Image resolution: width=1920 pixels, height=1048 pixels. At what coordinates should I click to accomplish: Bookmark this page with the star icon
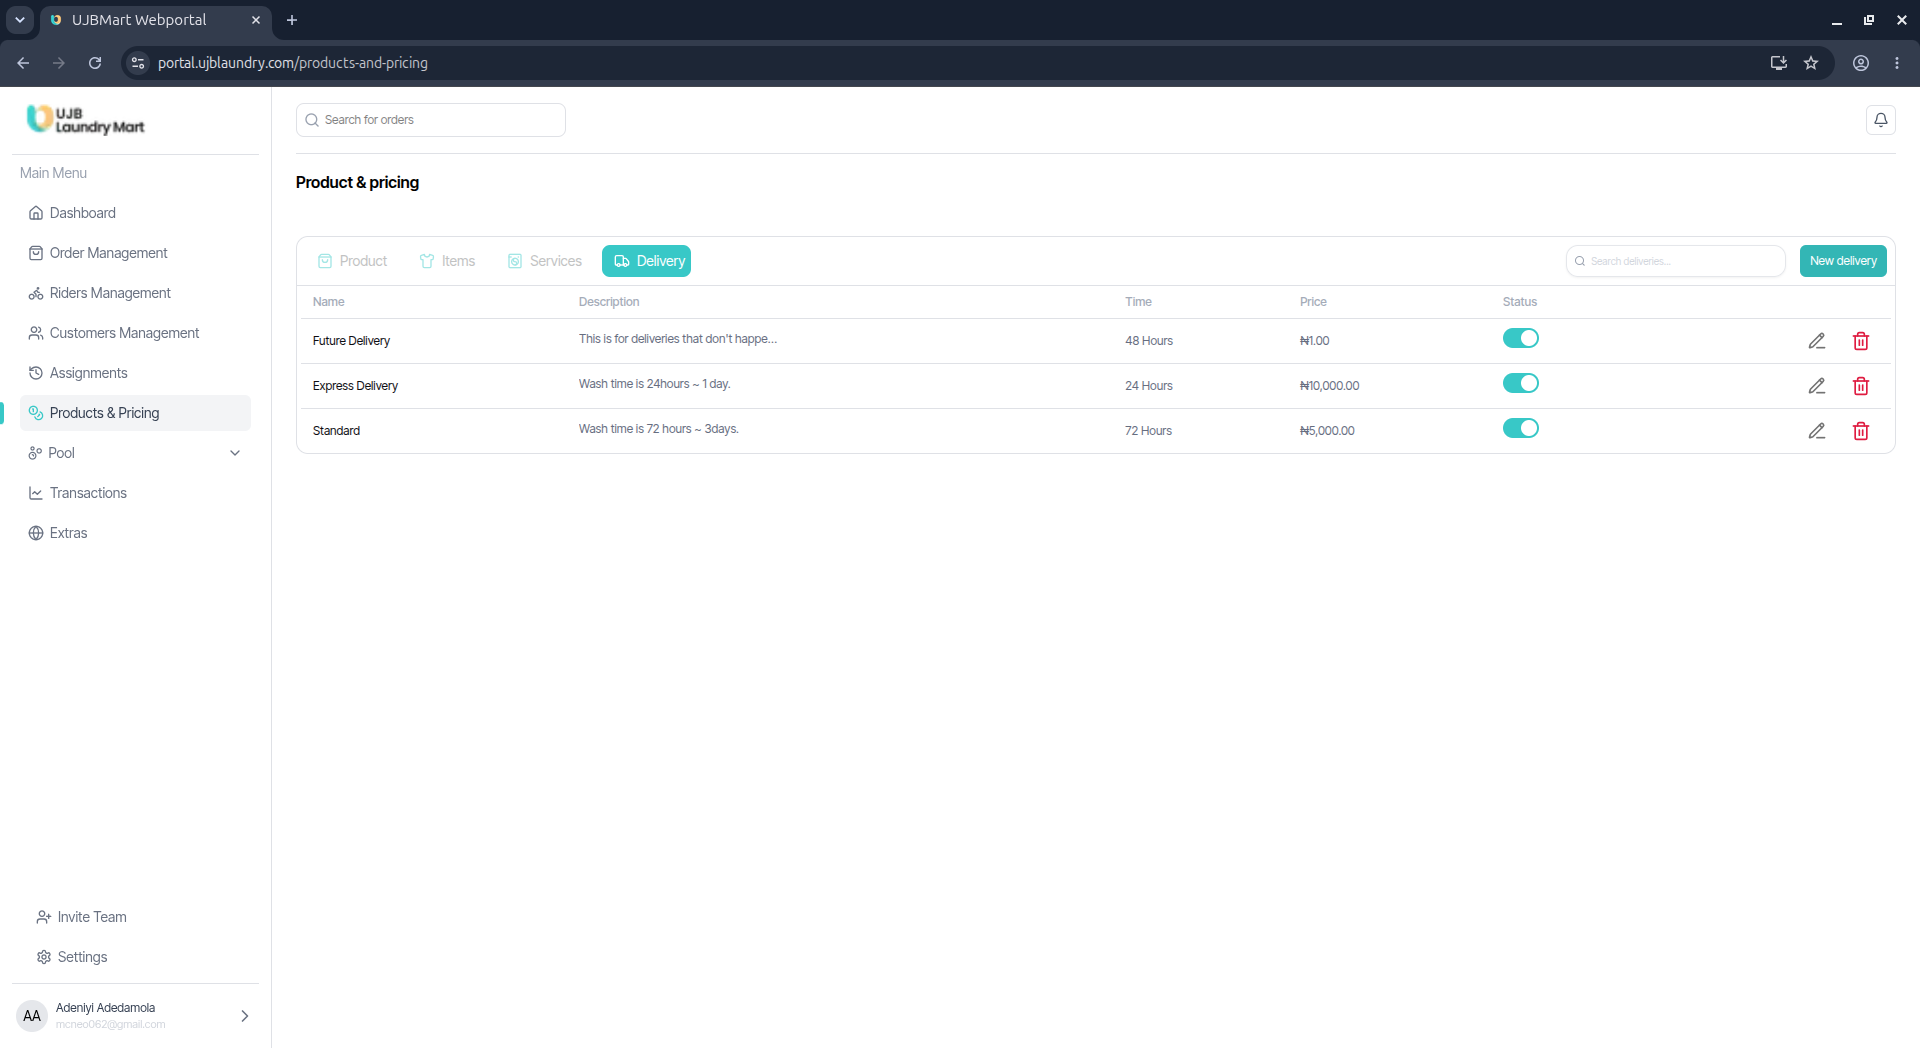tap(1811, 63)
